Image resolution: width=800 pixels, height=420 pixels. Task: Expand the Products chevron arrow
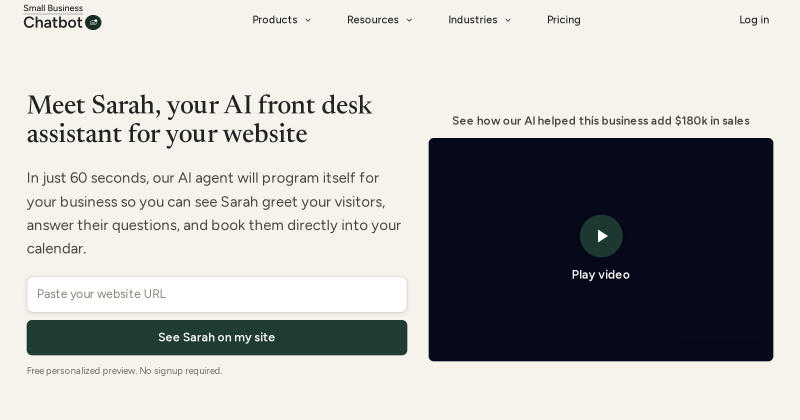point(308,20)
